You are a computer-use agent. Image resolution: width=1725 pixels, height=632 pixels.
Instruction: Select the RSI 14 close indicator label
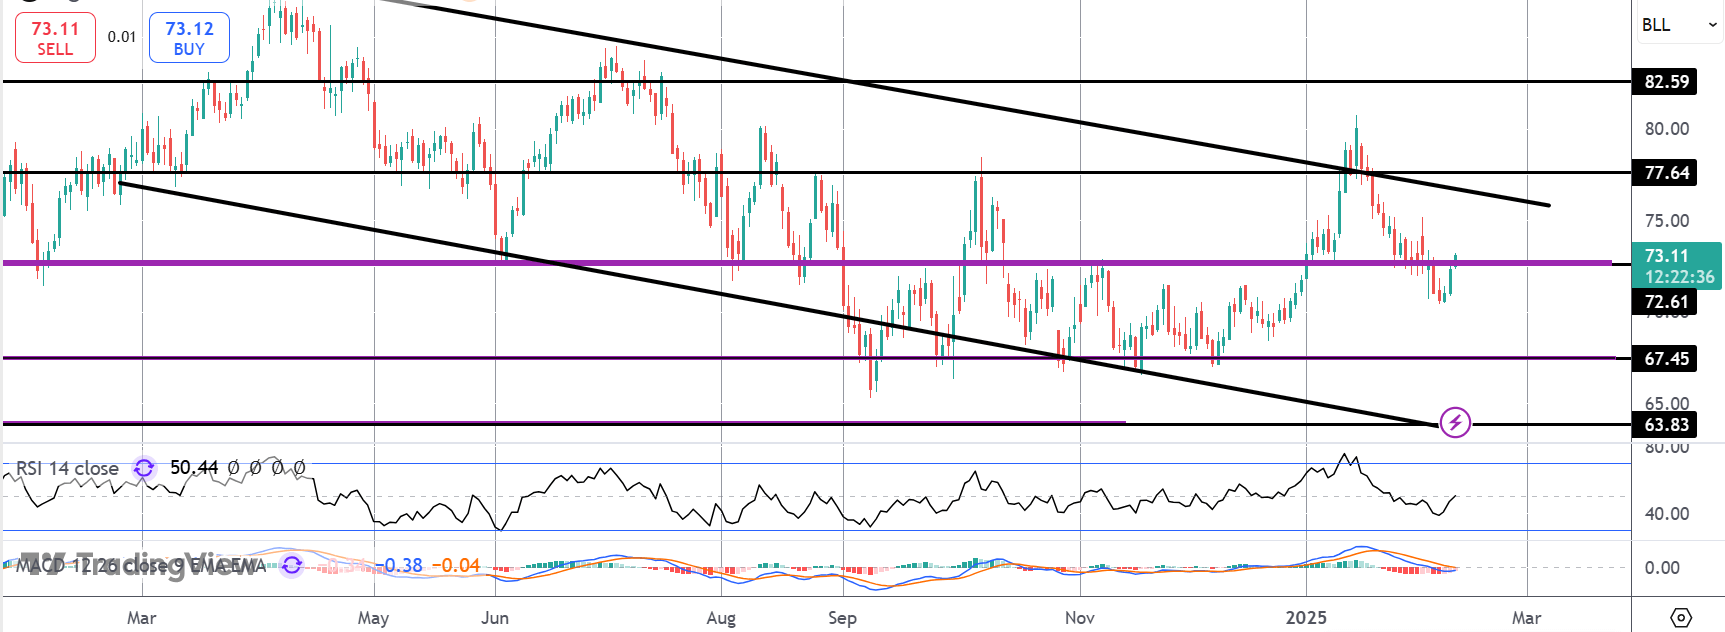[67, 468]
